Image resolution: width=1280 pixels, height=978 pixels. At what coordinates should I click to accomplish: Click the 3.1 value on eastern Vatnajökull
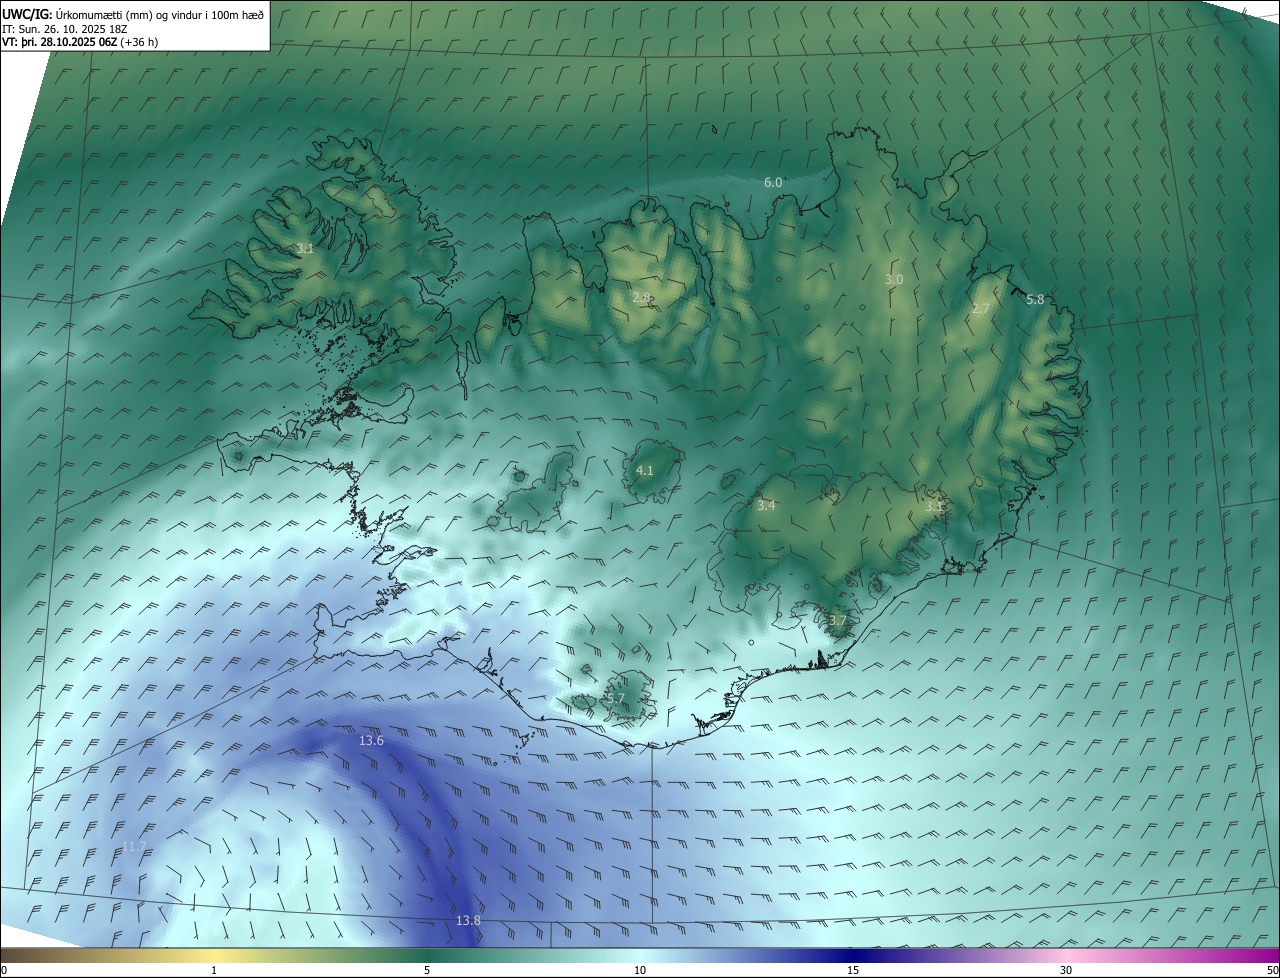[934, 507]
